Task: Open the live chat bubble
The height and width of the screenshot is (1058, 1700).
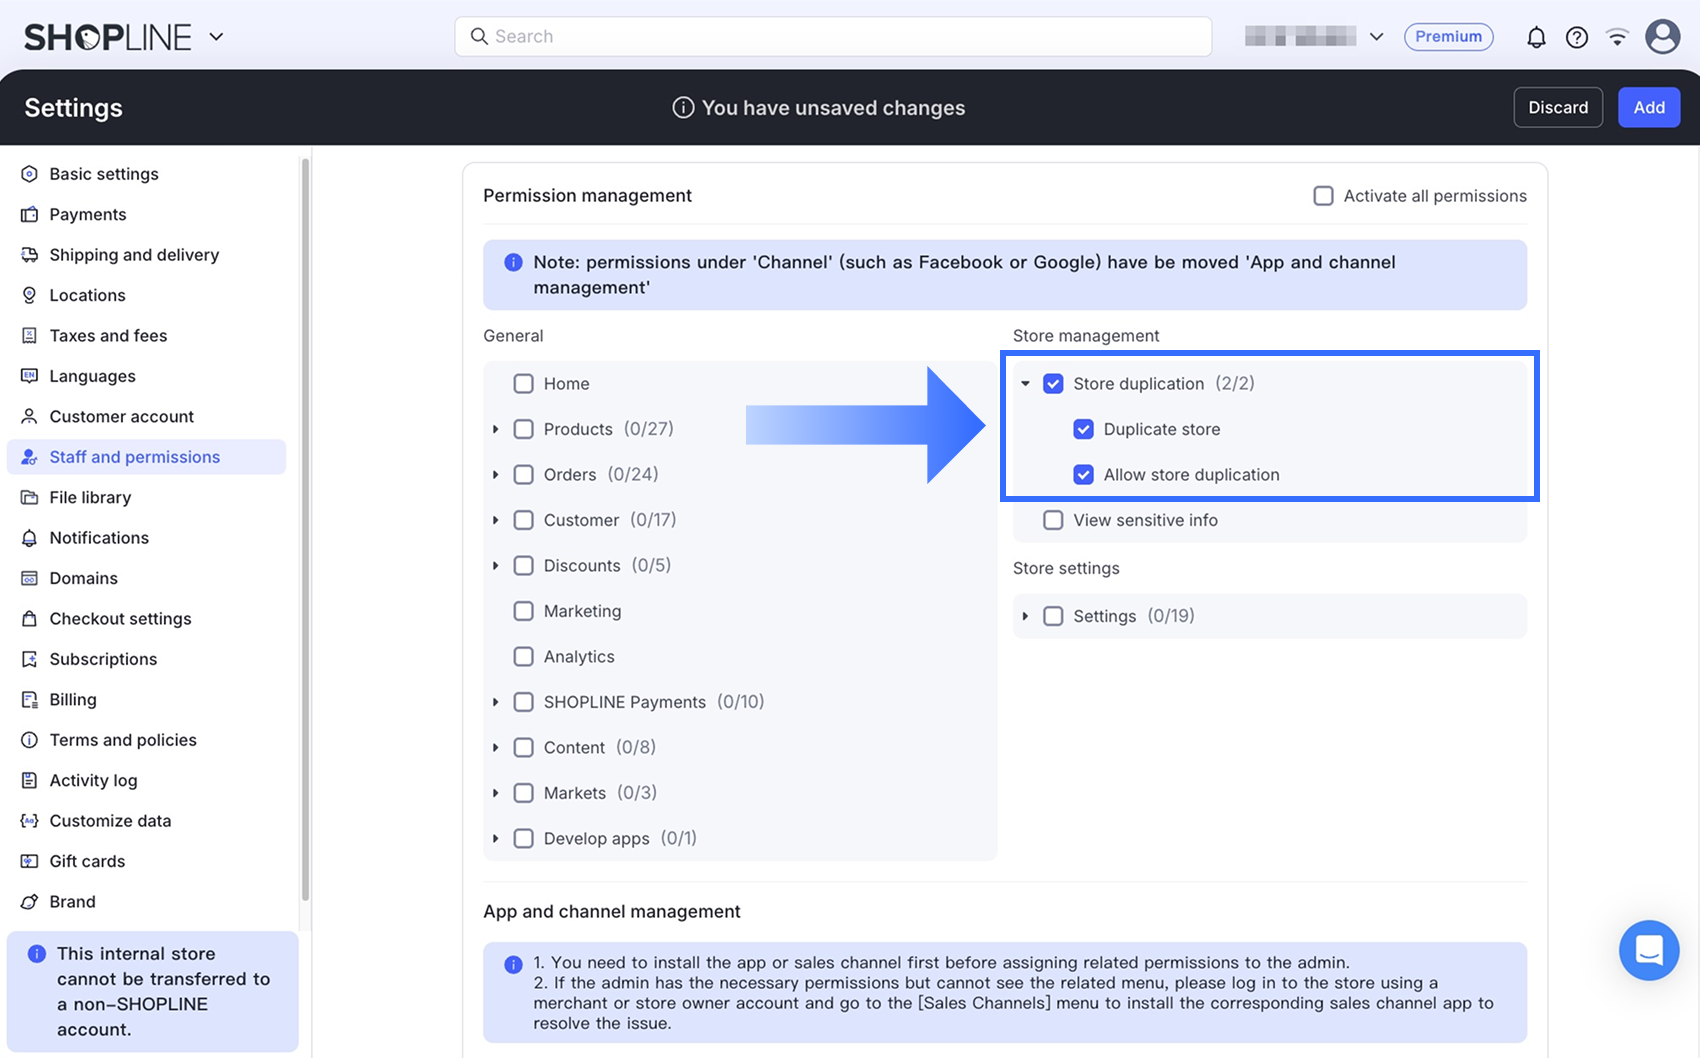Action: point(1649,950)
